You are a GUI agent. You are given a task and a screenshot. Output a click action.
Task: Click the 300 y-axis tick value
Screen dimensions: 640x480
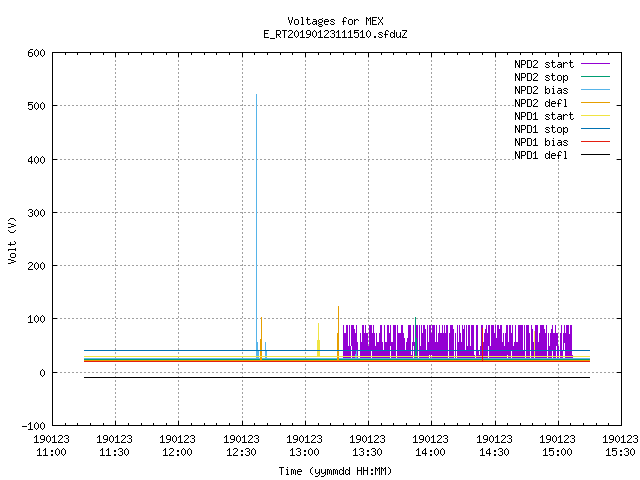click(36, 213)
